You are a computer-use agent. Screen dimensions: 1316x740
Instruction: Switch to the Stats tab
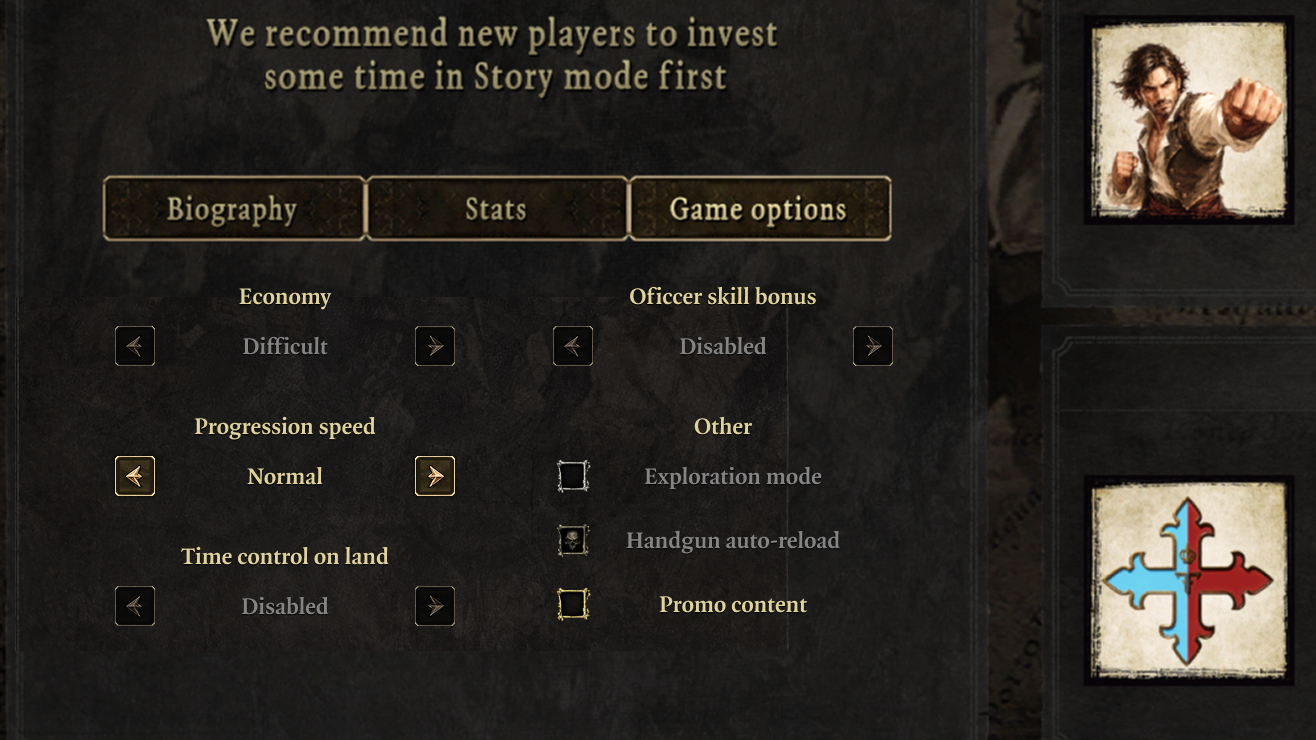(497, 209)
